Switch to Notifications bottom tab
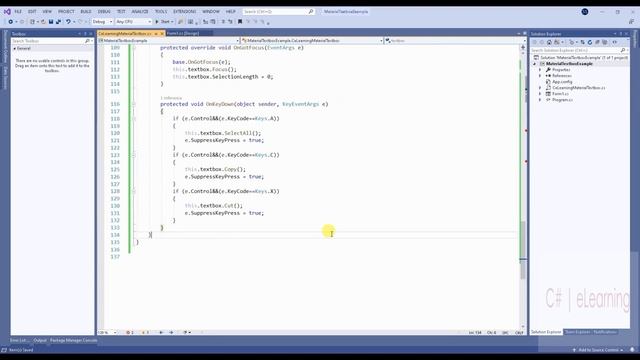The height and width of the screenshot is (360, 640). point(604,332)
